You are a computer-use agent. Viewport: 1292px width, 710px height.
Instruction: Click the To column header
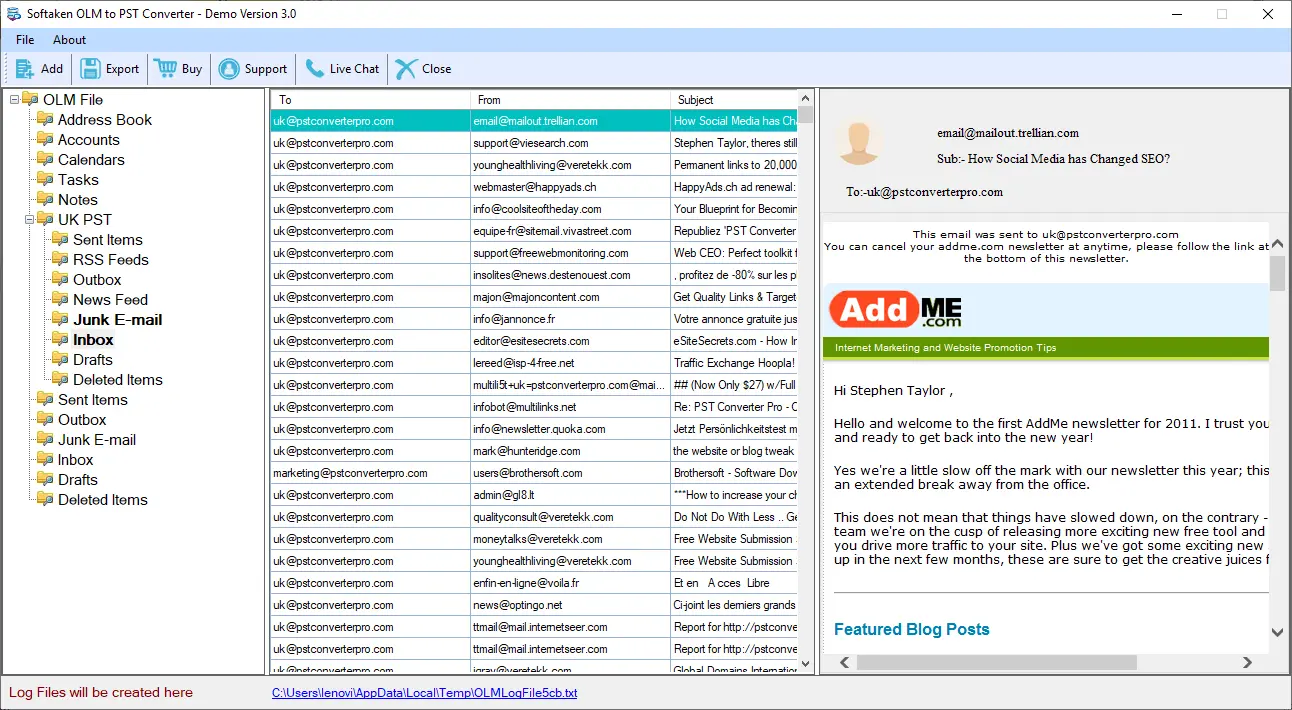pyautogui.click(x=370, y=99)
